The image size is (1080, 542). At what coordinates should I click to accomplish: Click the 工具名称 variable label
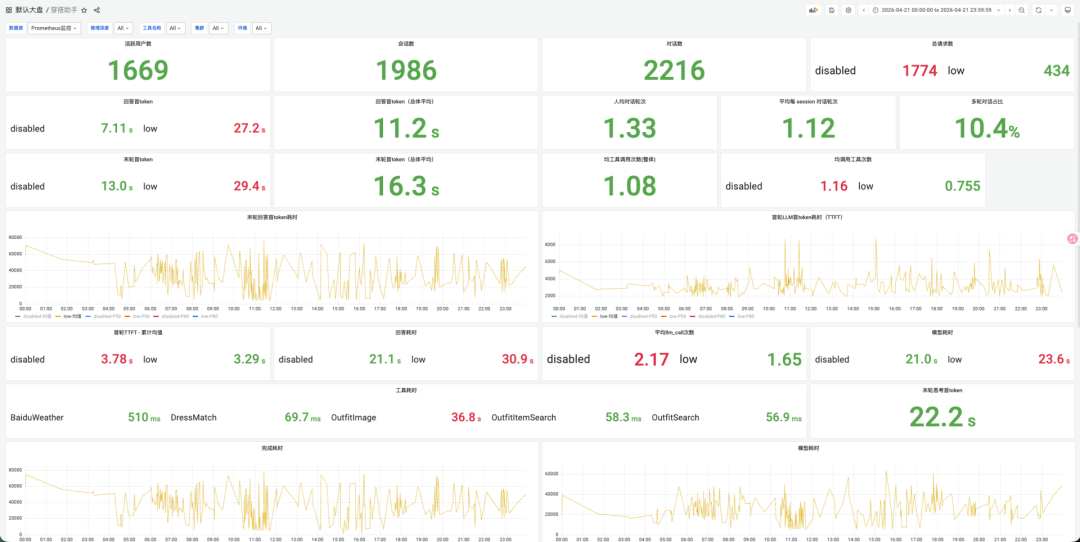pos(151,28)
